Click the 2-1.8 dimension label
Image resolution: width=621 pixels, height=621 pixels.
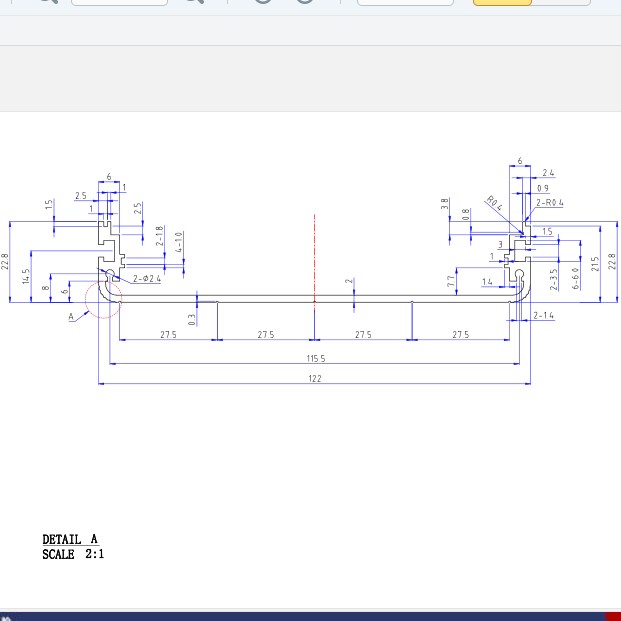pyautogui.click(x=159, y=236)
